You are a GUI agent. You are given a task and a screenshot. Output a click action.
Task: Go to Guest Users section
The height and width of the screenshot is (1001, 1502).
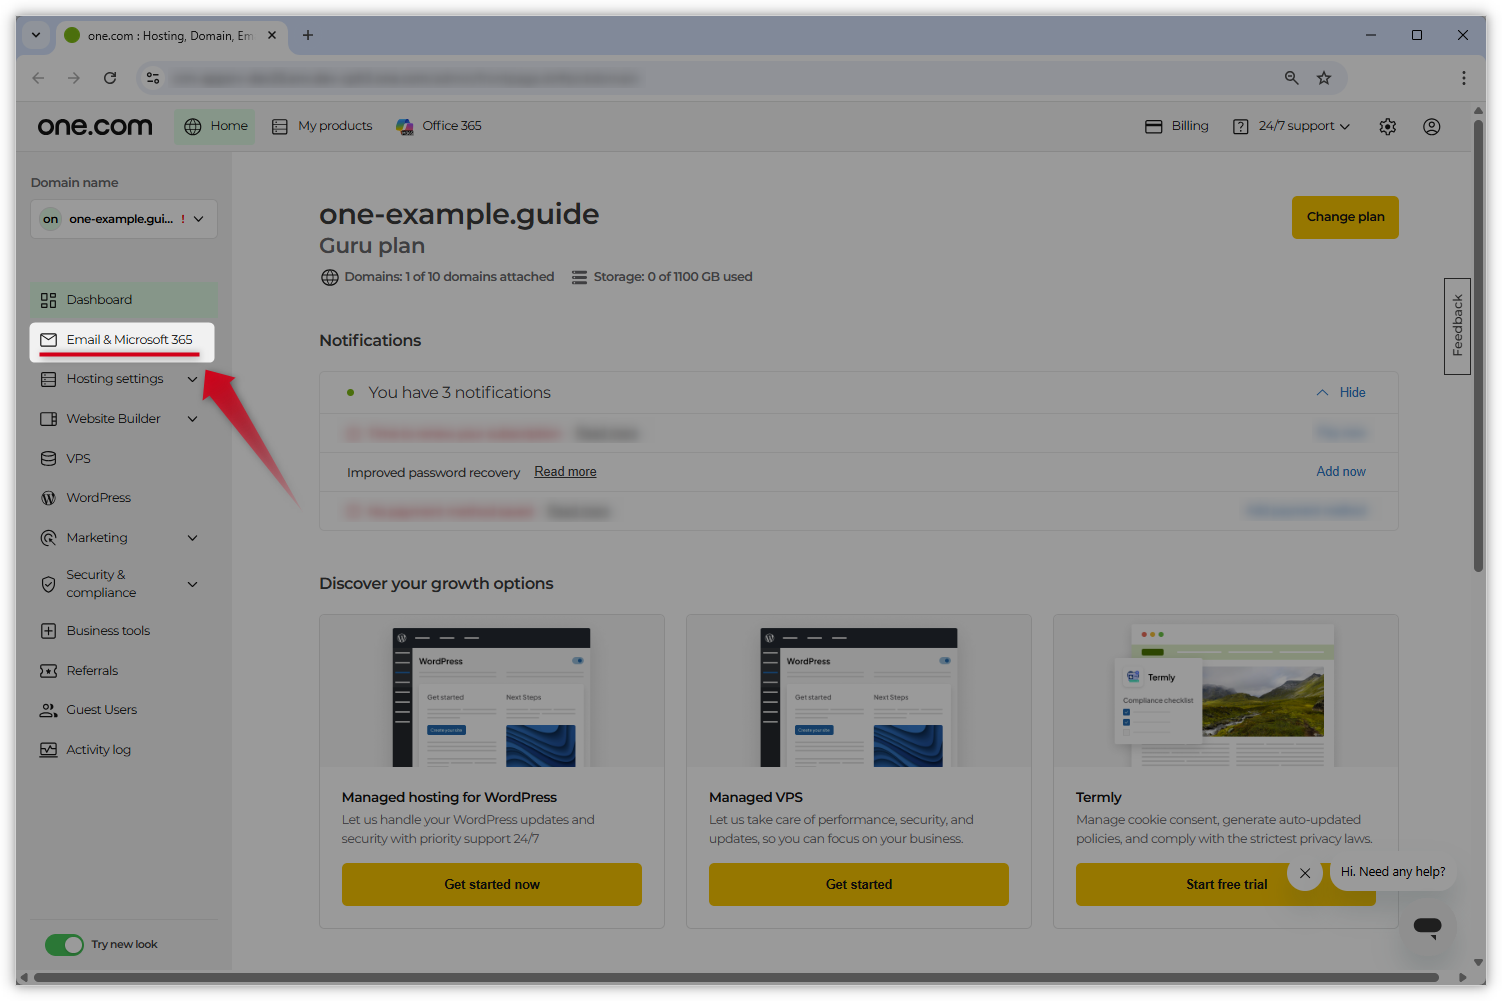[101, 710]
